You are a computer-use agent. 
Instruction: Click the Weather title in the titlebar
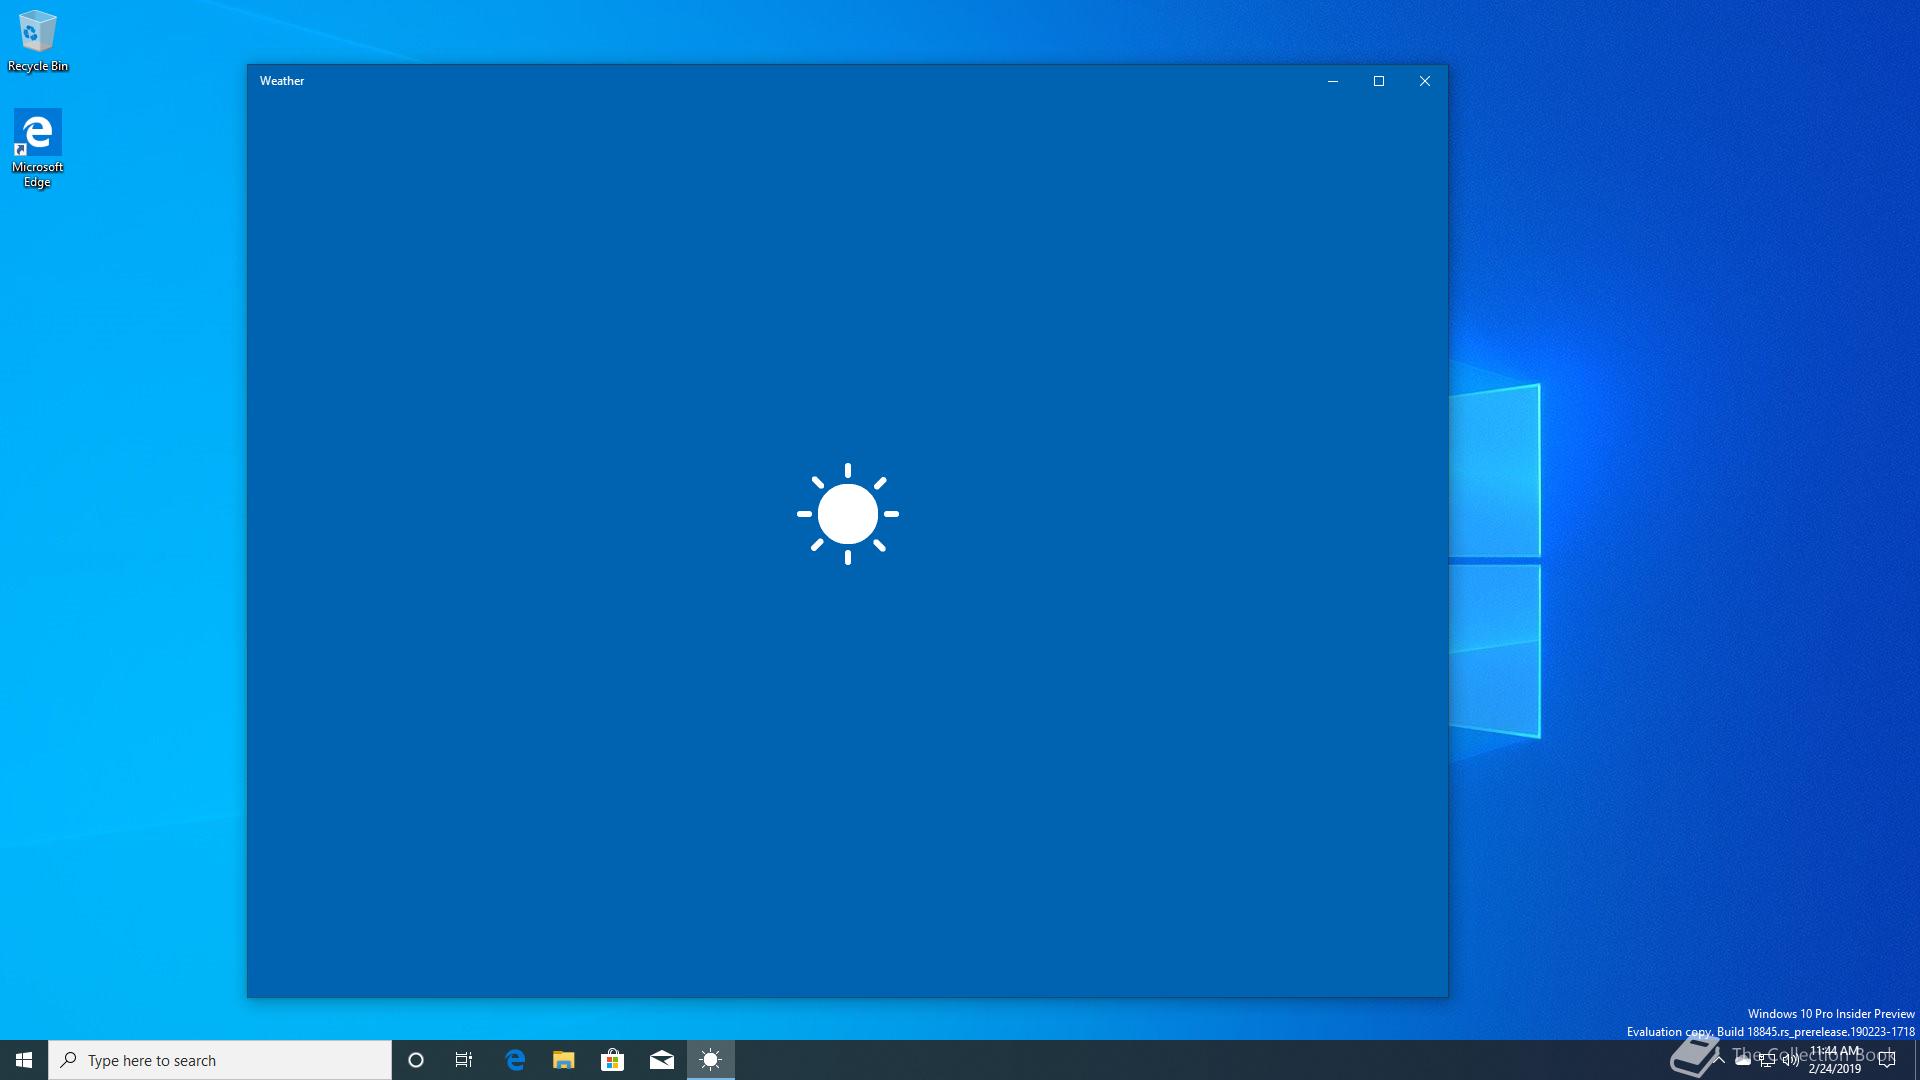pyautogui.click(x=282, y=81)
